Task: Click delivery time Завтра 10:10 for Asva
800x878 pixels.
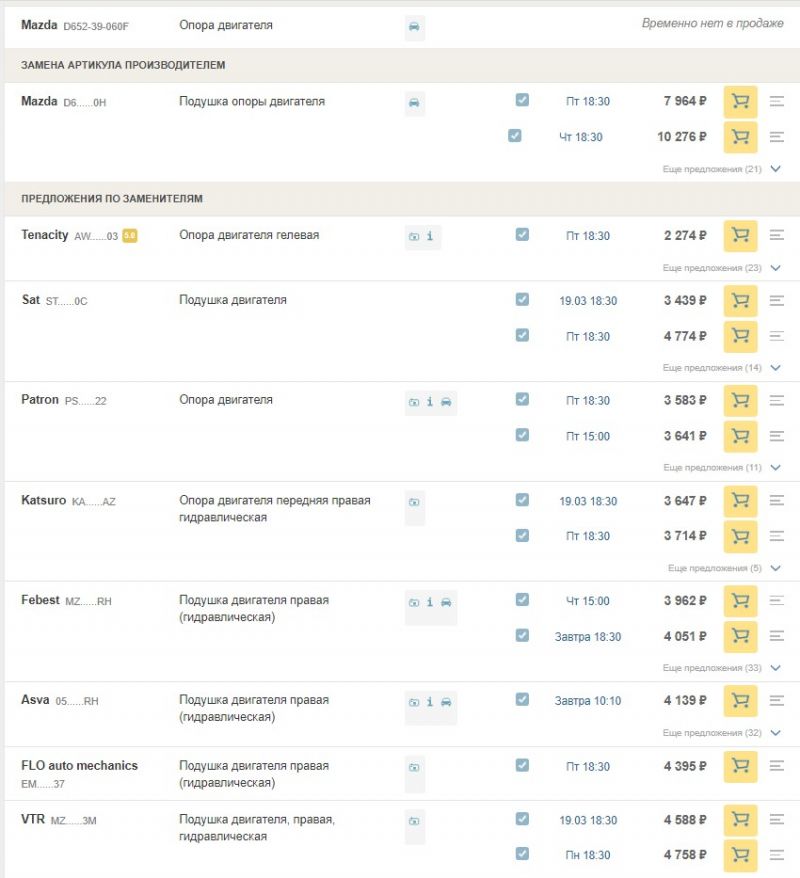Action: pyautogui.click(x=588, y=701)
